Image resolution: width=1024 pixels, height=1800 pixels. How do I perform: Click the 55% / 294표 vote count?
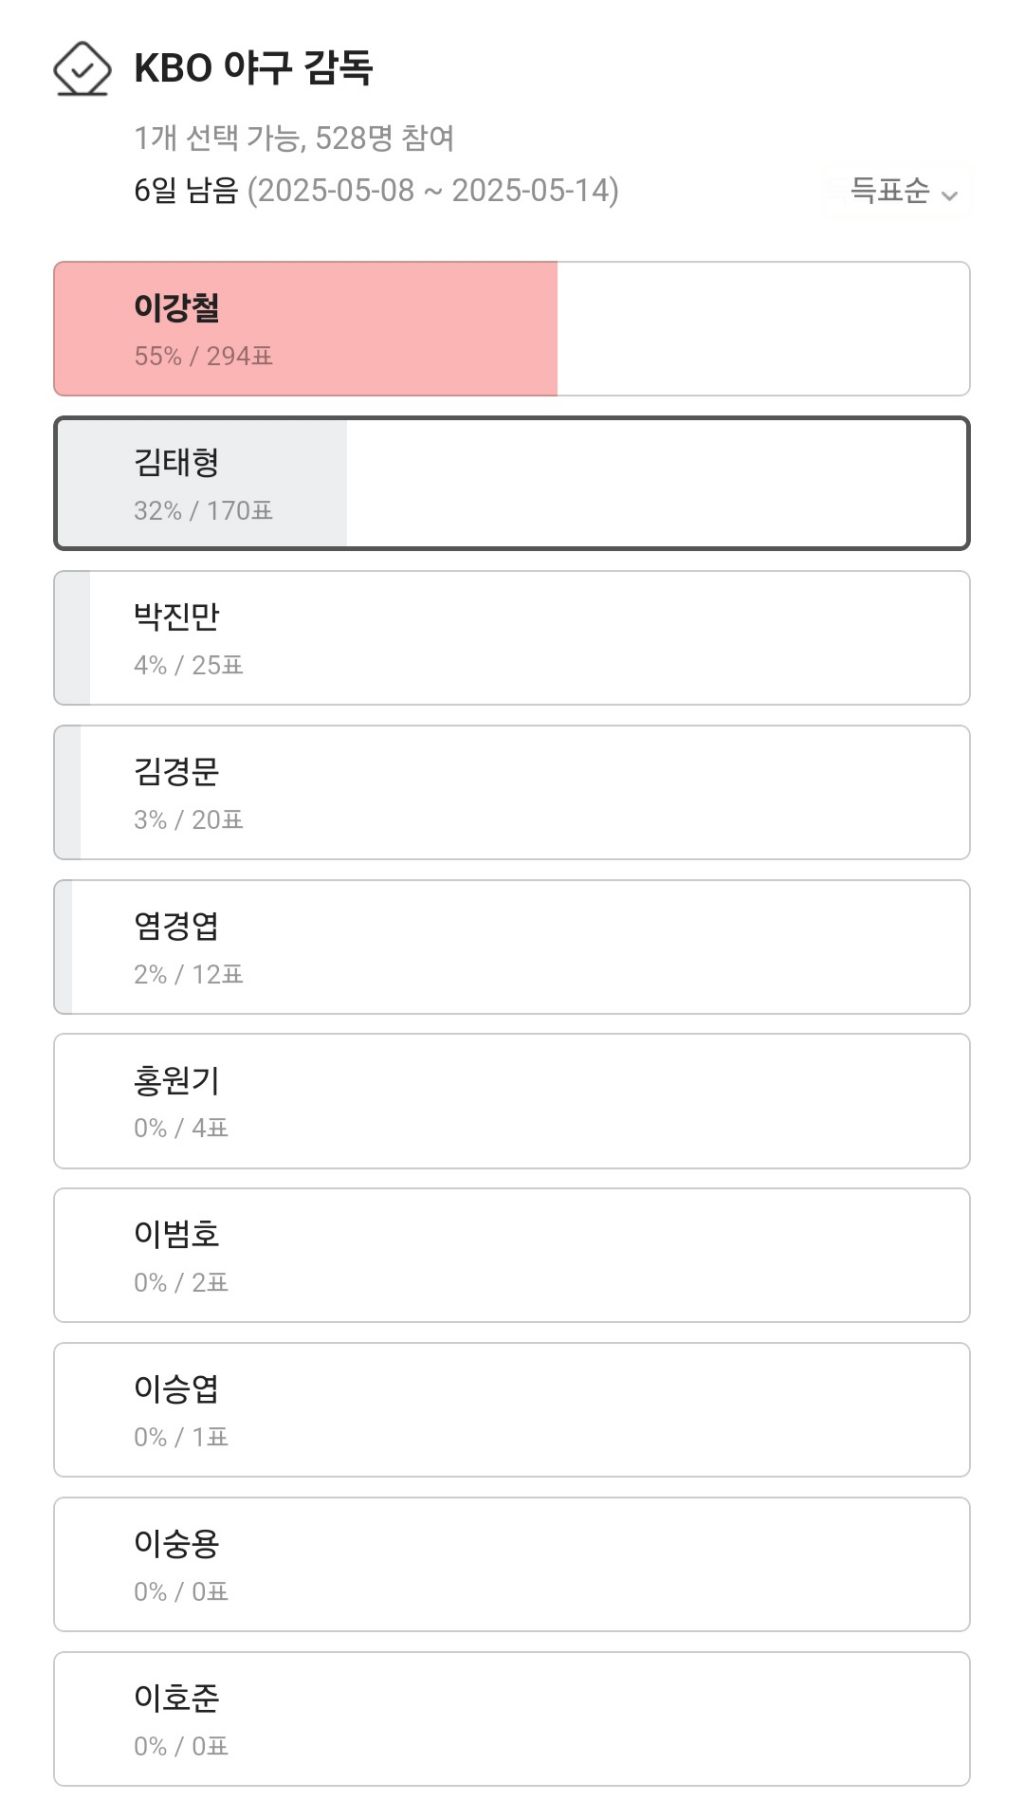(203, 356)
